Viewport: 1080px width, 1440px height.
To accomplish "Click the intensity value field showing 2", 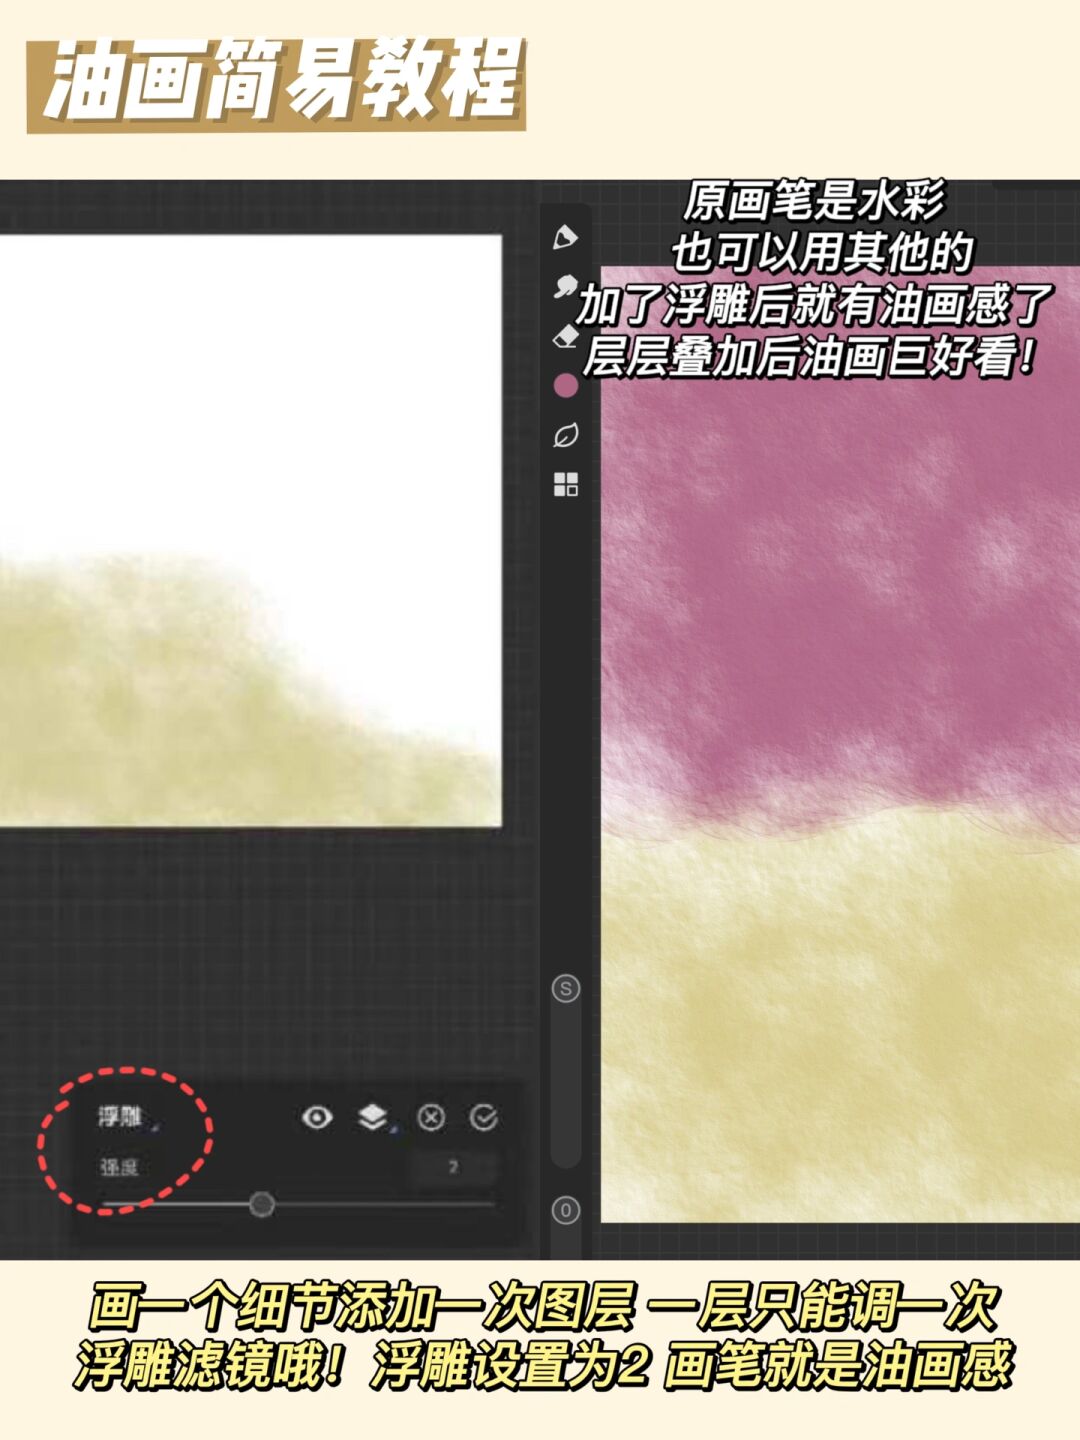I will coord(453,1167).
